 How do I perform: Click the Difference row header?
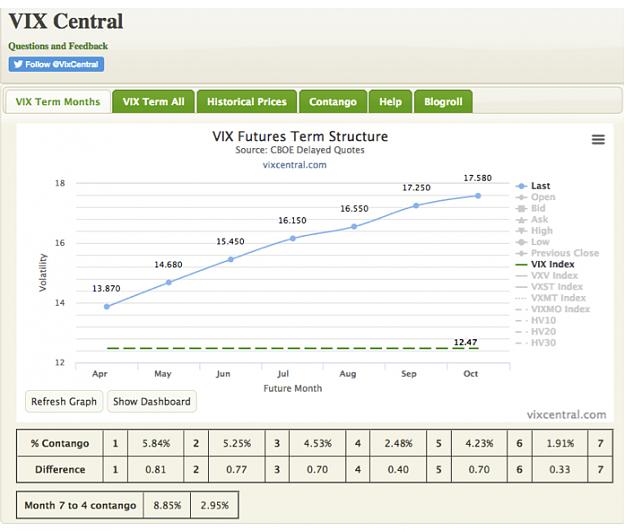click(60, 470)
